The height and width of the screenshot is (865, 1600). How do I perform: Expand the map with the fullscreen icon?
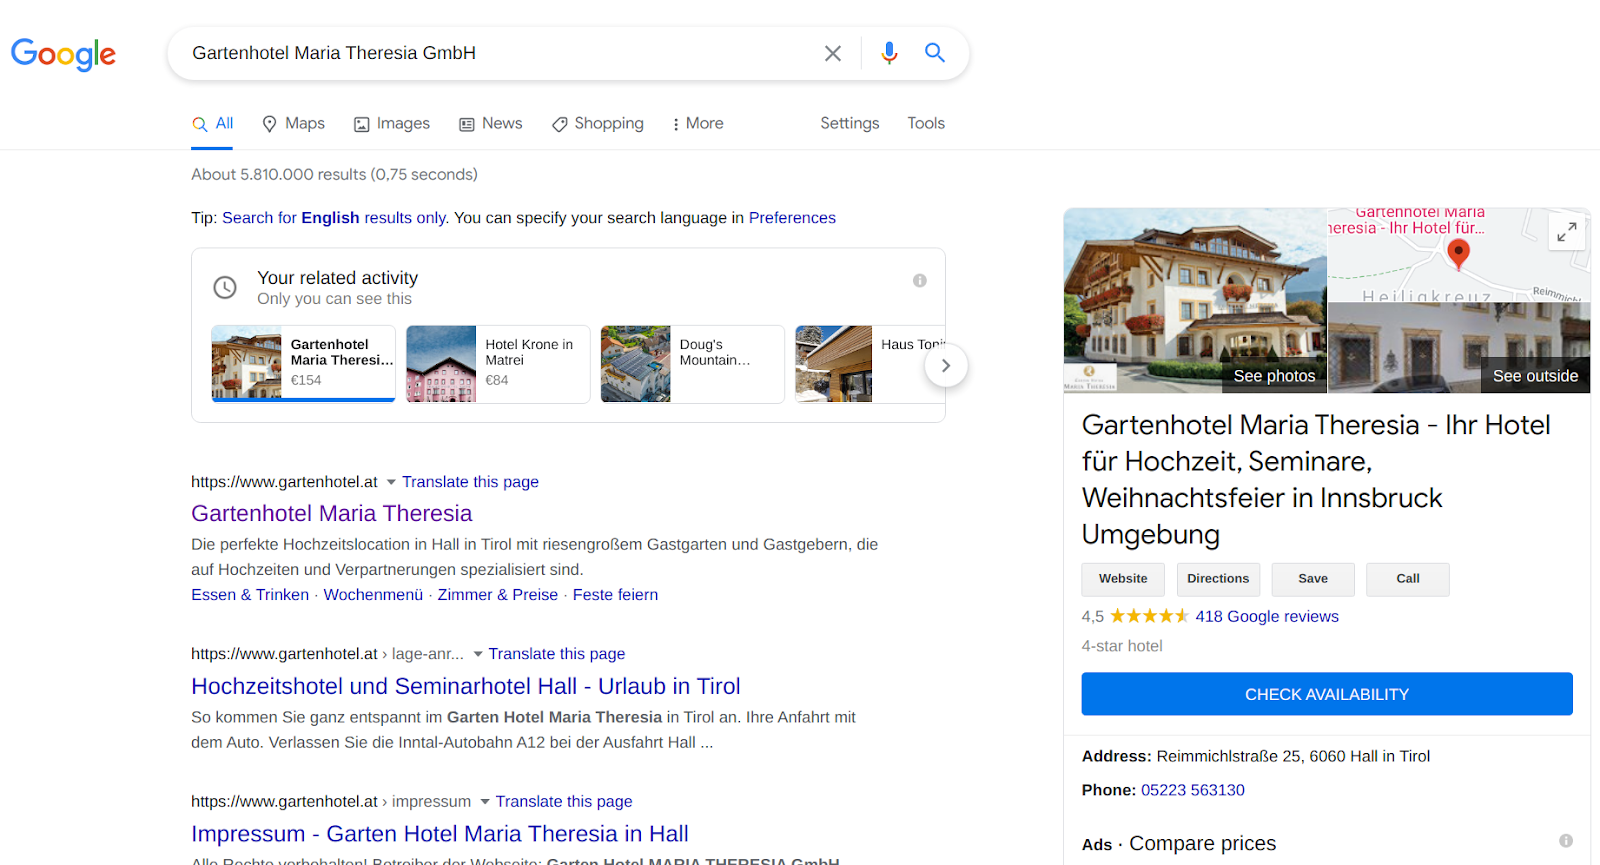[x=1567, y=232]
